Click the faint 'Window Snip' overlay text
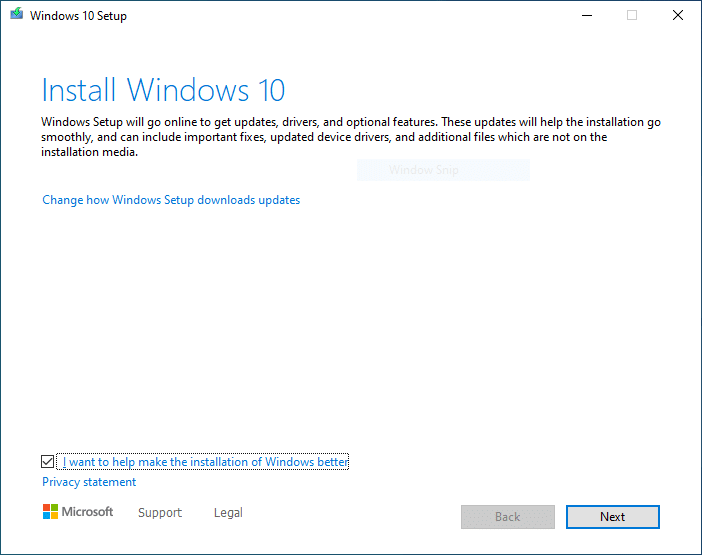Image resolution: width=702 pixels, height=555 pixels. point(424,170)
